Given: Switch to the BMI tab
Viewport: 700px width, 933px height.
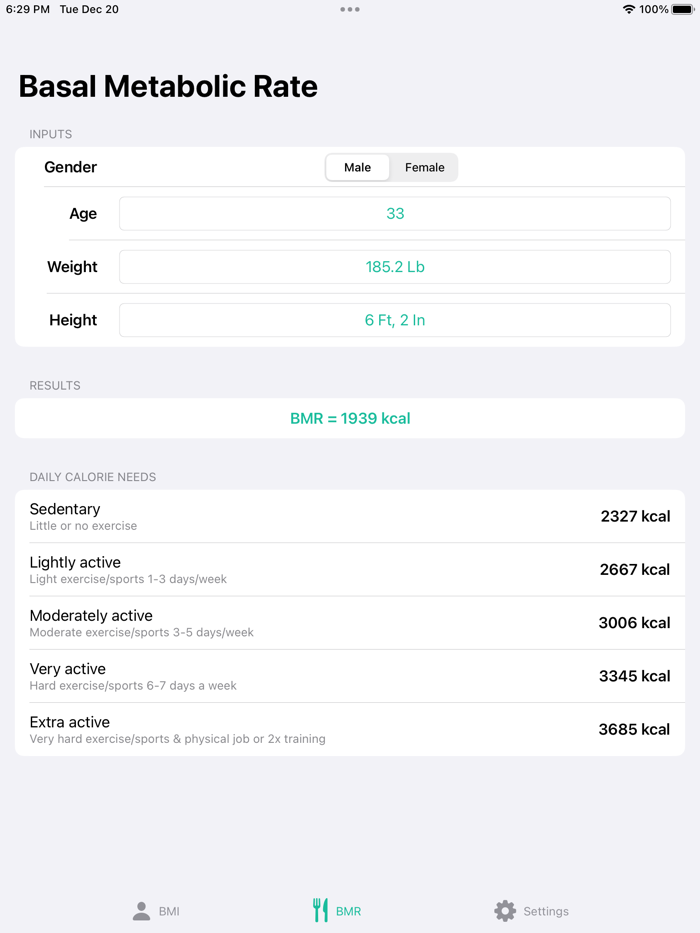Looking at the screenshot, I should coord(155,911).
